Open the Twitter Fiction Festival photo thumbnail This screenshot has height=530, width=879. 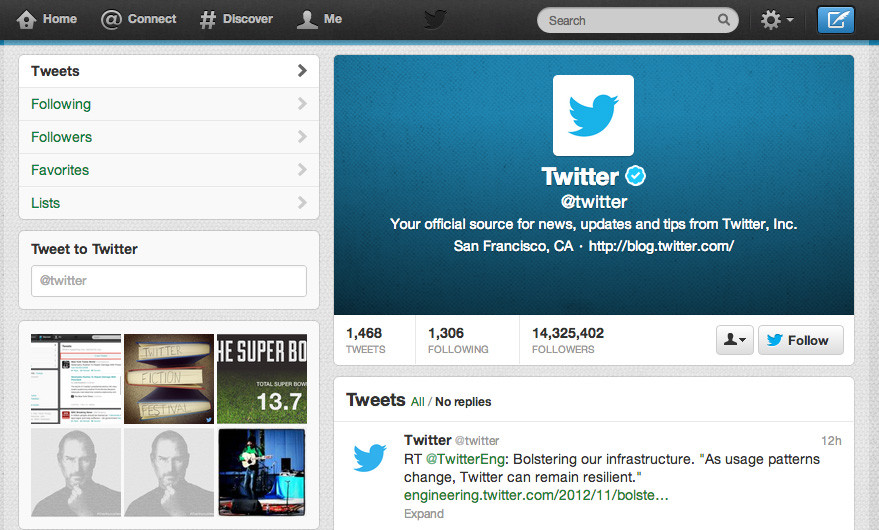coord(168,379)
